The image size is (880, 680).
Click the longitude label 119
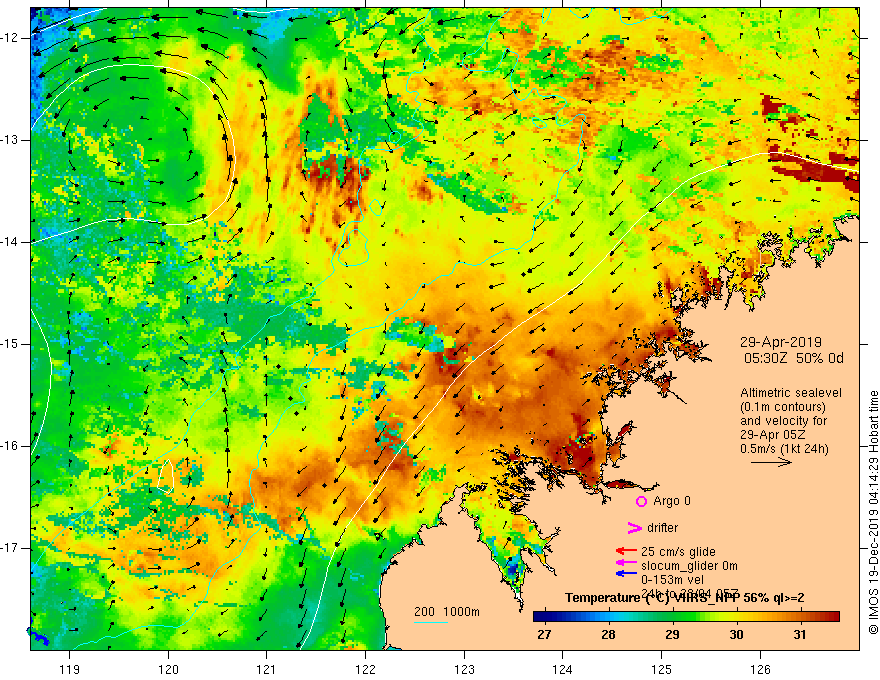(x=70, y=669)
